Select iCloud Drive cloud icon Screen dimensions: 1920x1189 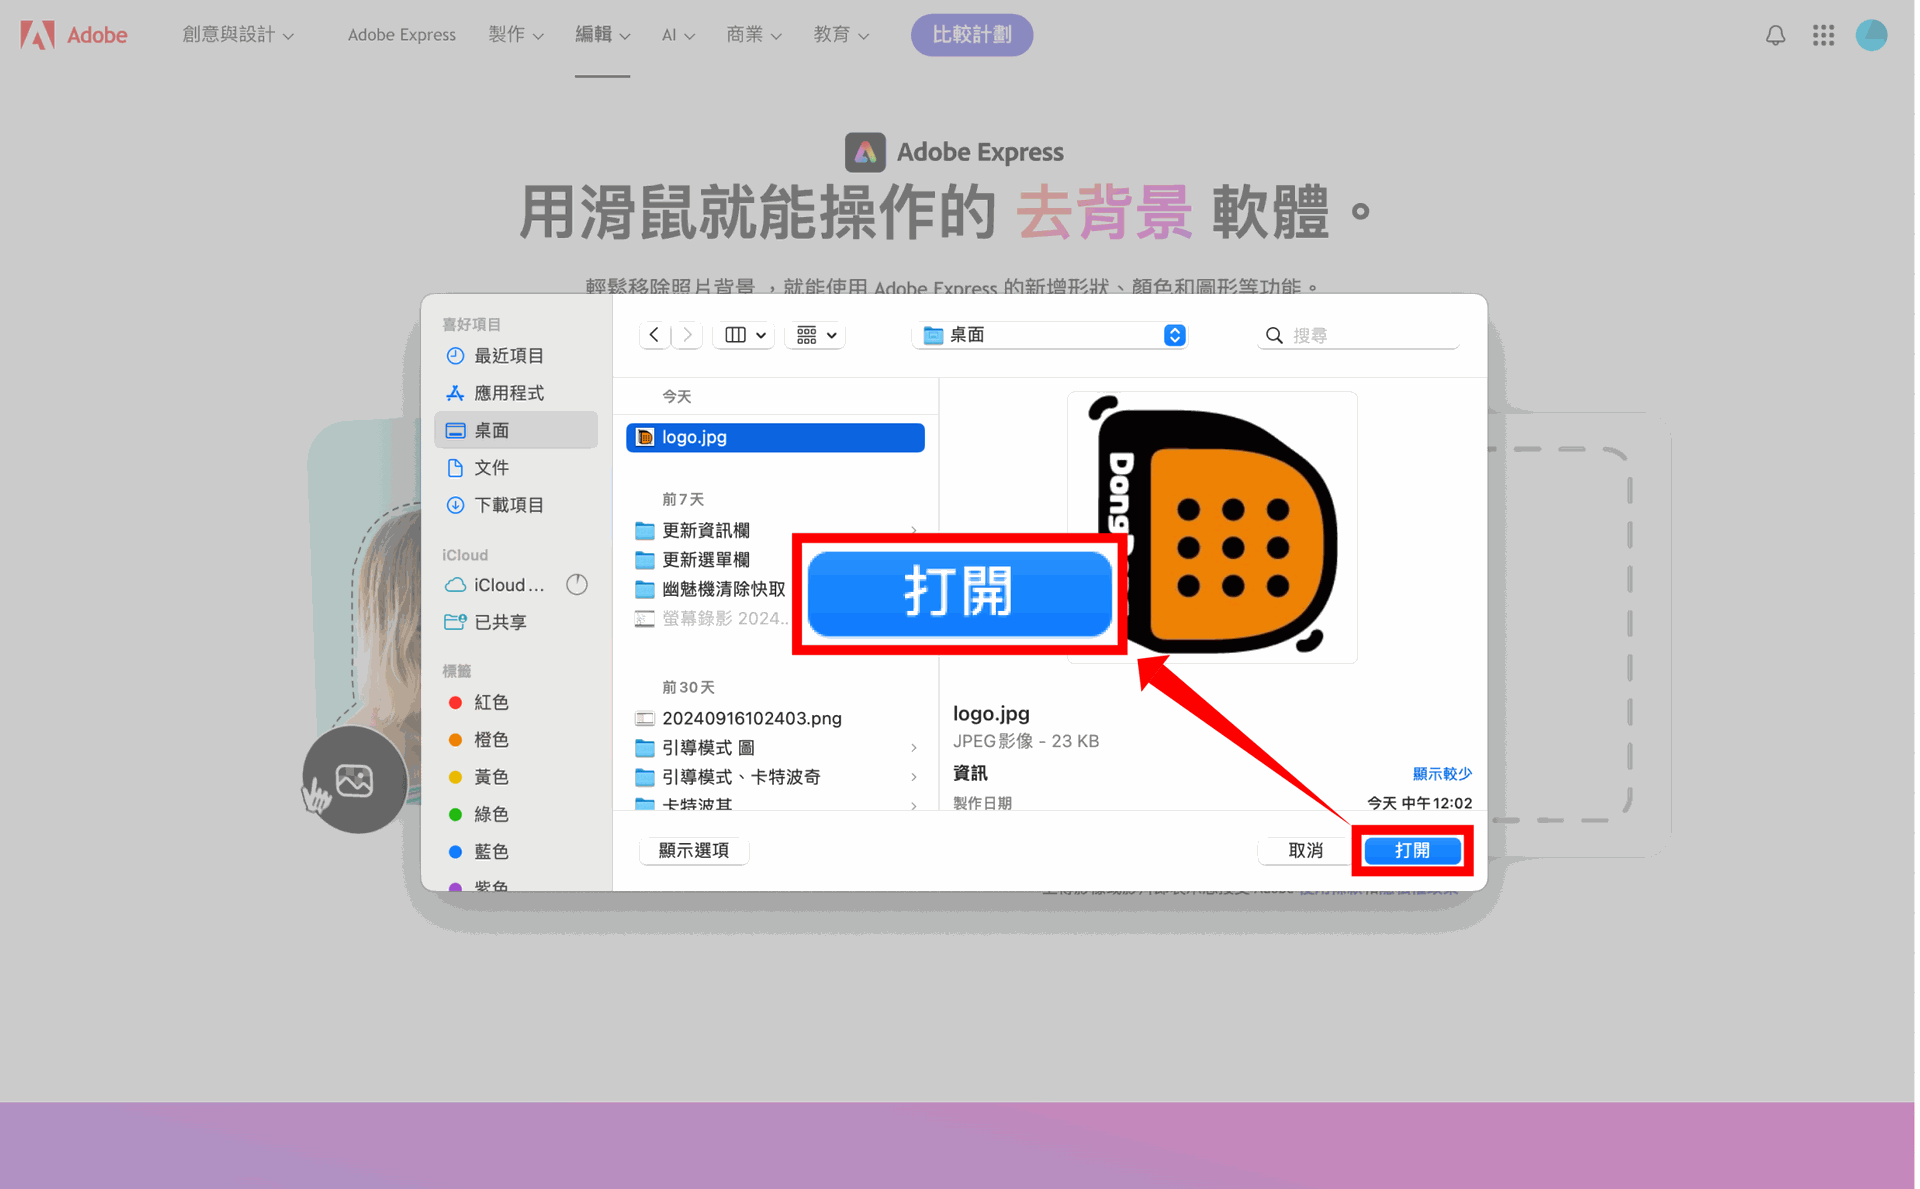455,585
